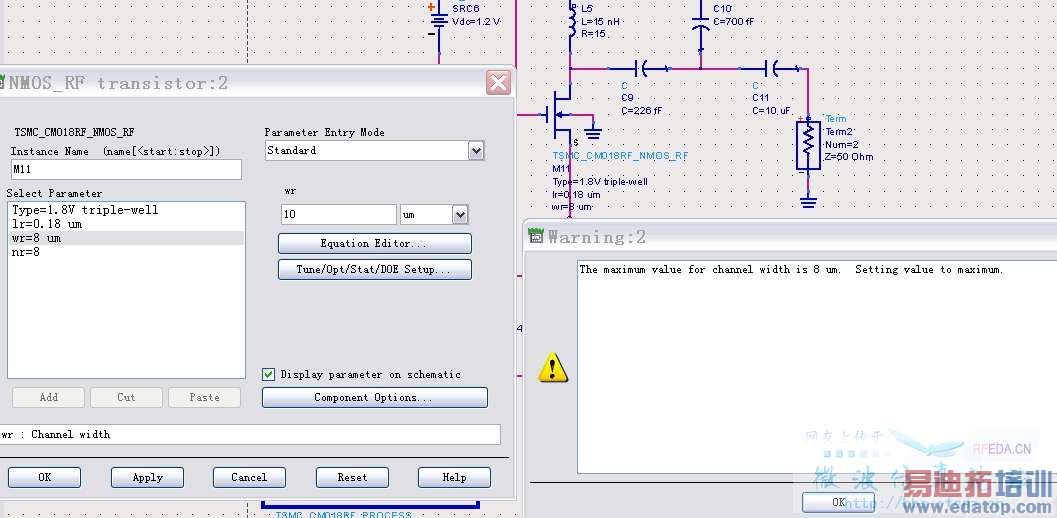This screenshot has height=518, width=1057.
Task: Reset the transistor parameters
Action: pyautogui.click(x=352, y=478)
